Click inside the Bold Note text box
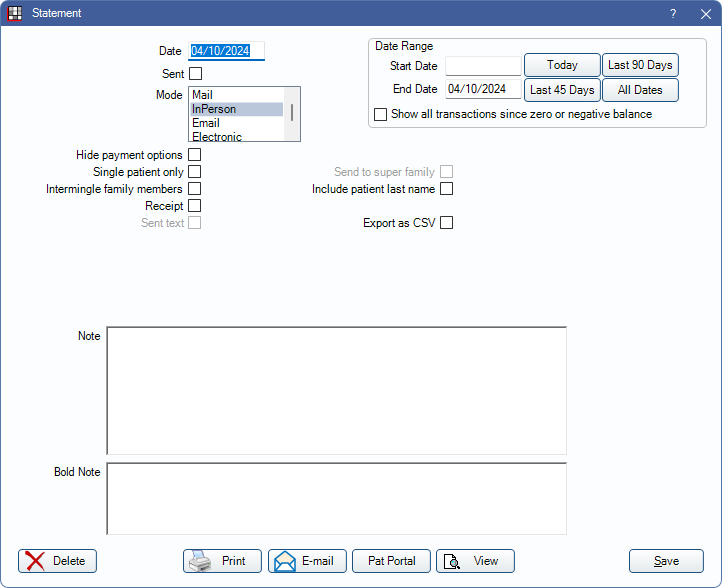 tap(336, 498)
